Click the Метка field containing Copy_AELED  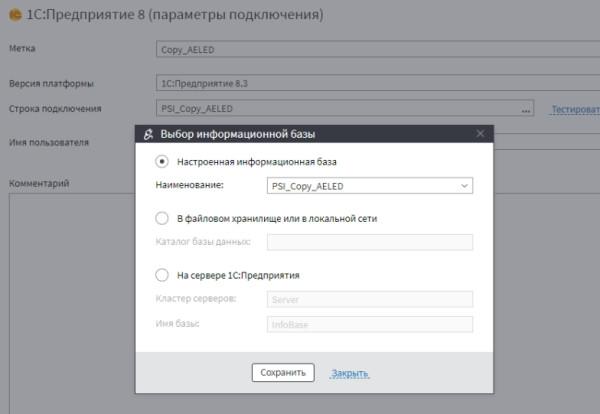point(378,49)
